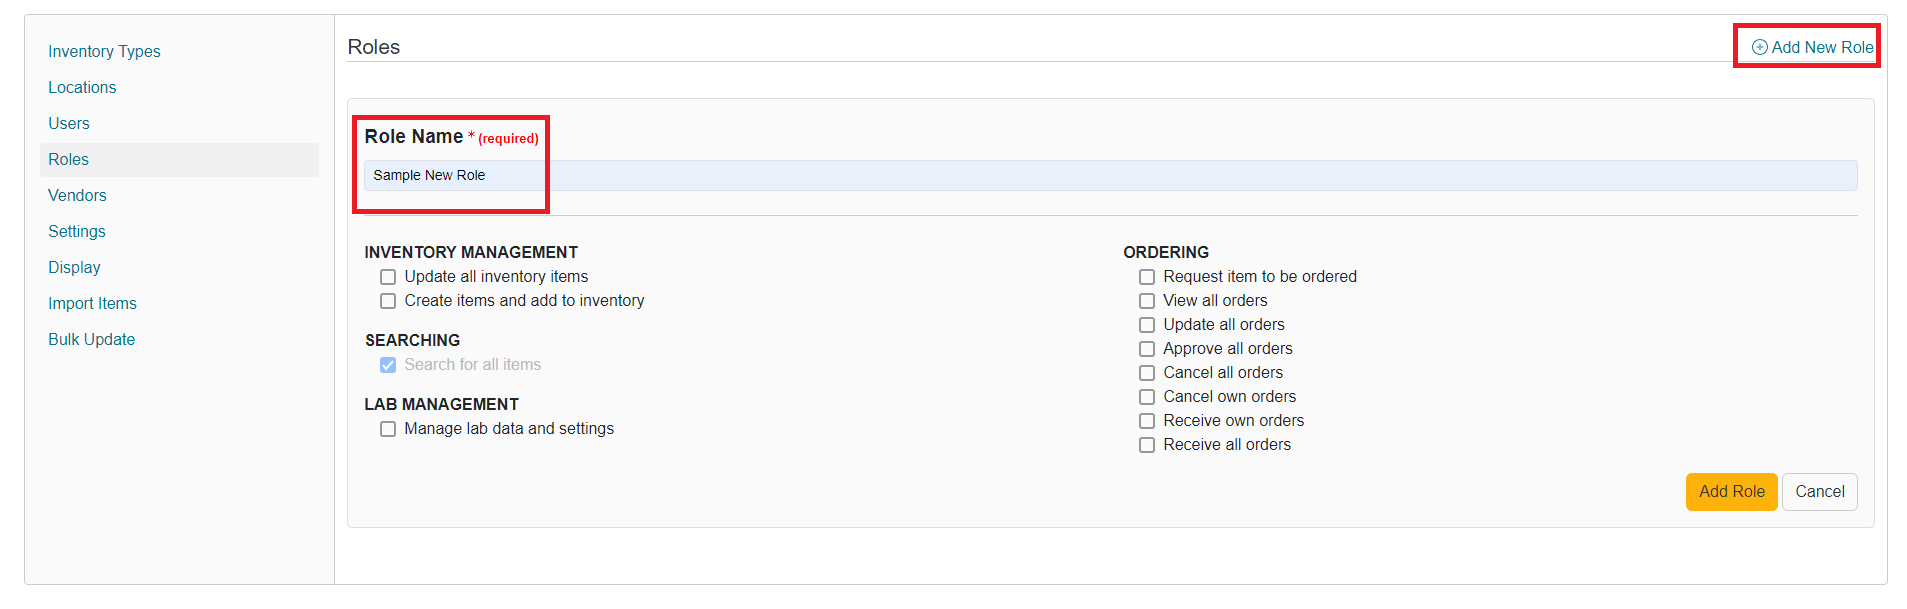This screenshot has height=609, width=1907.
Task: Enable Request item to be ordered
Action: click(x=1146, y=276)
